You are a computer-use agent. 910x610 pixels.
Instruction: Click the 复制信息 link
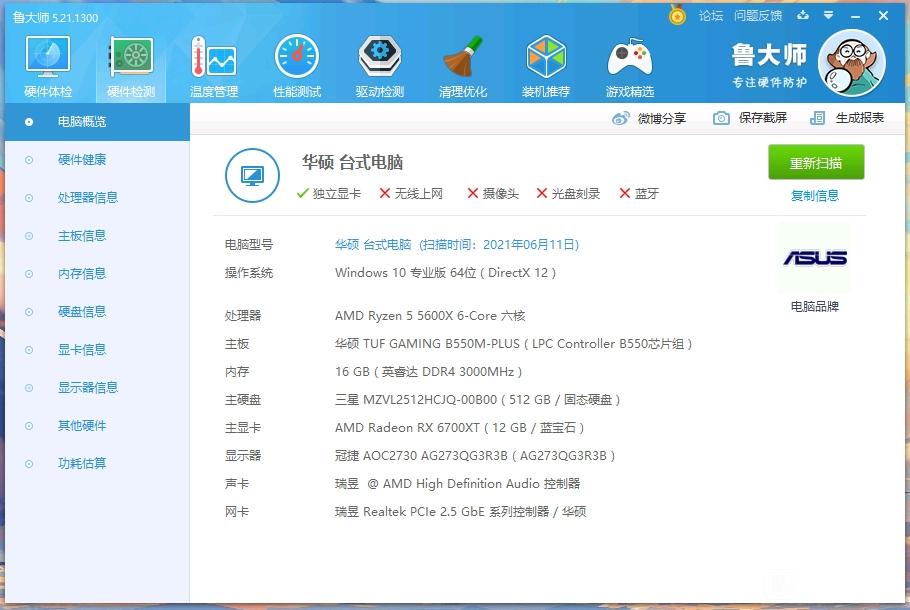click(x=815, y=196)
